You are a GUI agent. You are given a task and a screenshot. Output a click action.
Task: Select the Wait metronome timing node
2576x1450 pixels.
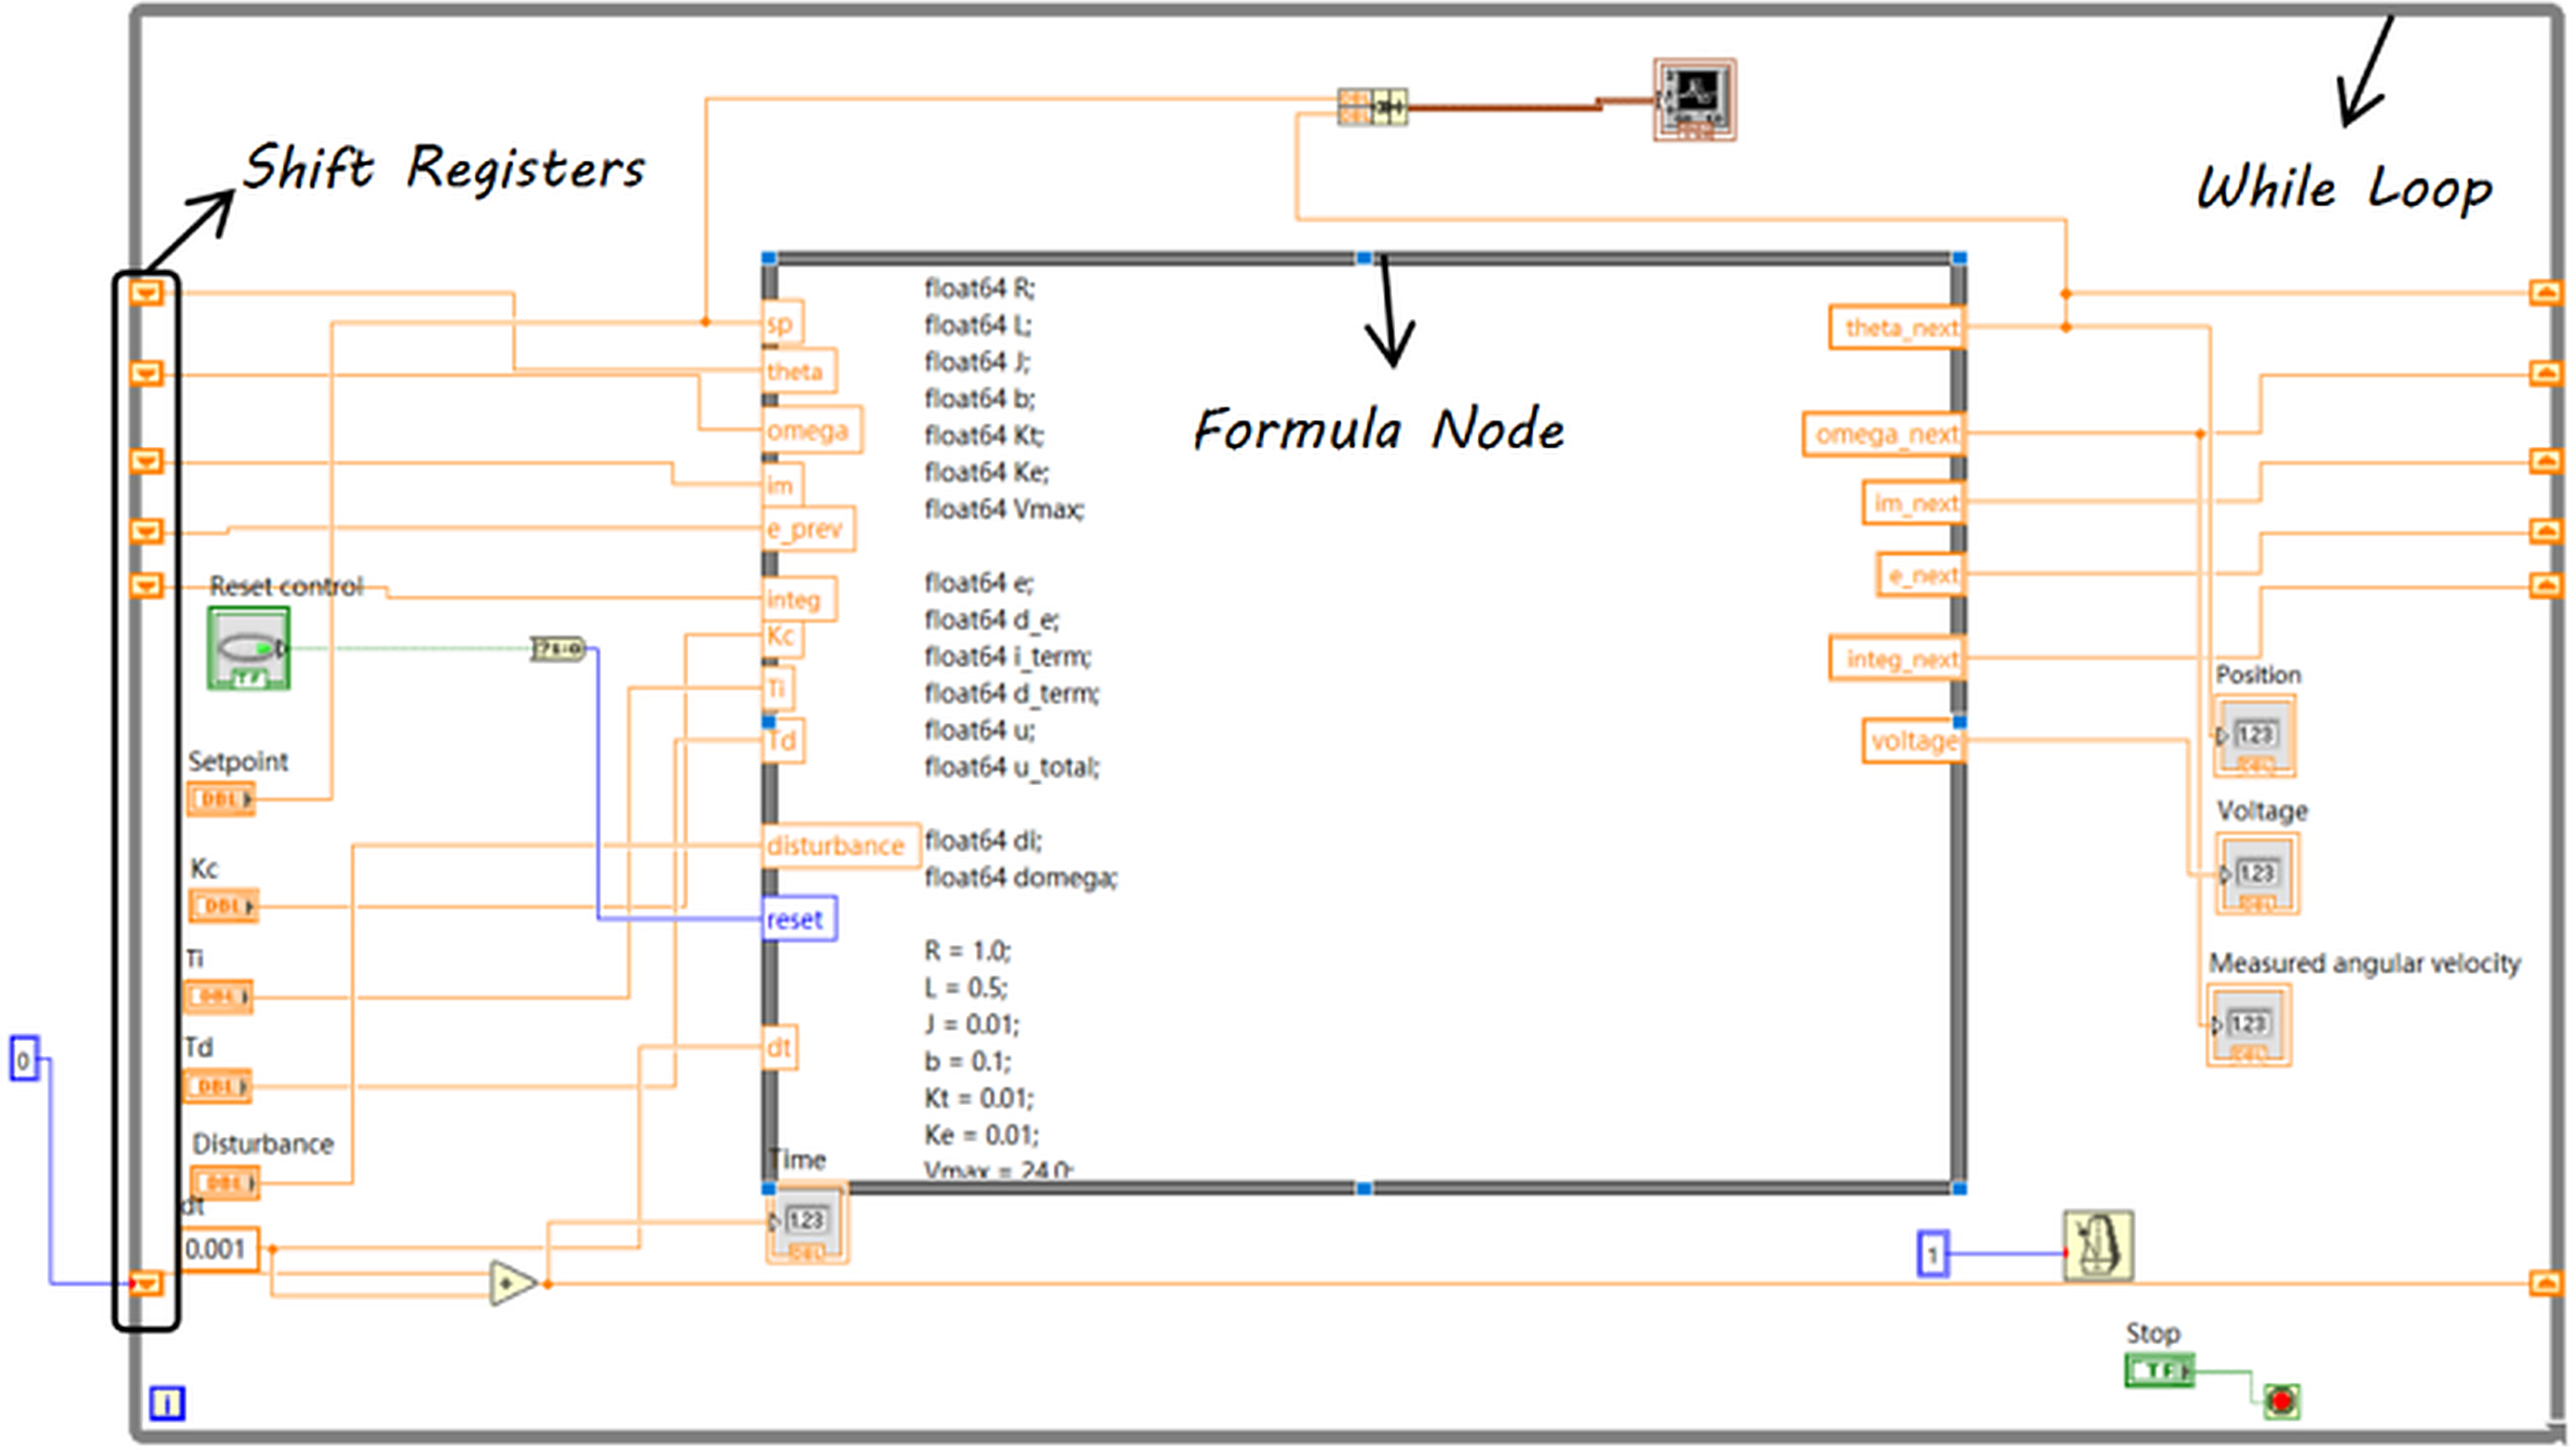tap(2098, 1246)
